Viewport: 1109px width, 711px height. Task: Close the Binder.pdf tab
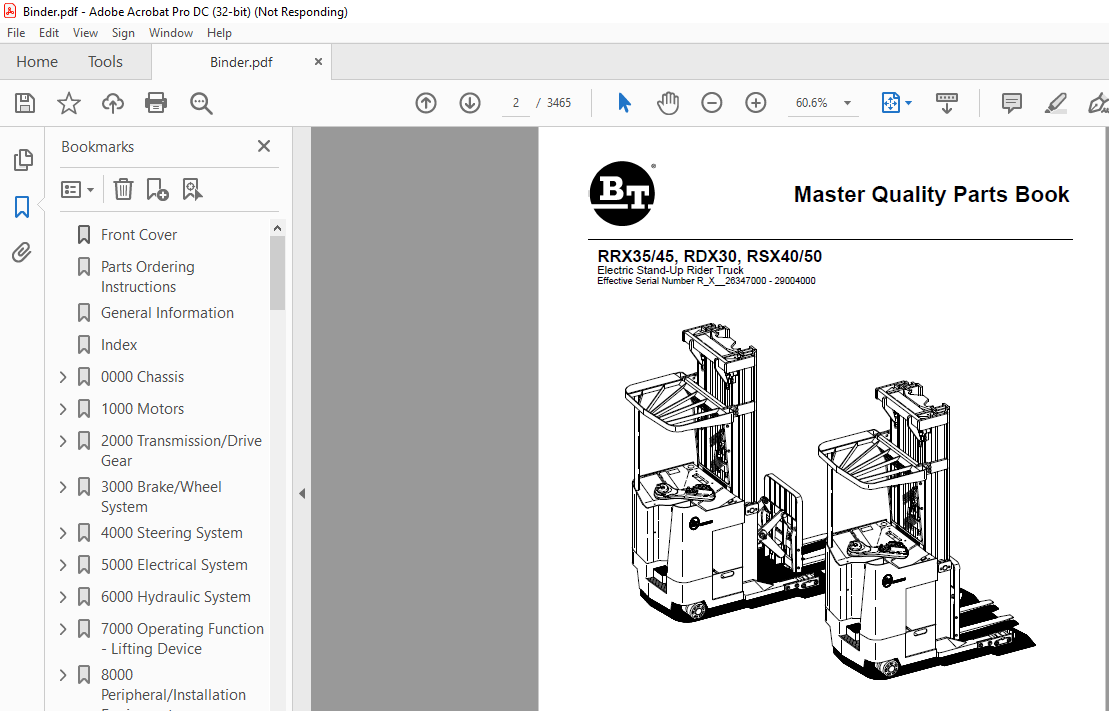pyautogui.click(x=318, y=62)
